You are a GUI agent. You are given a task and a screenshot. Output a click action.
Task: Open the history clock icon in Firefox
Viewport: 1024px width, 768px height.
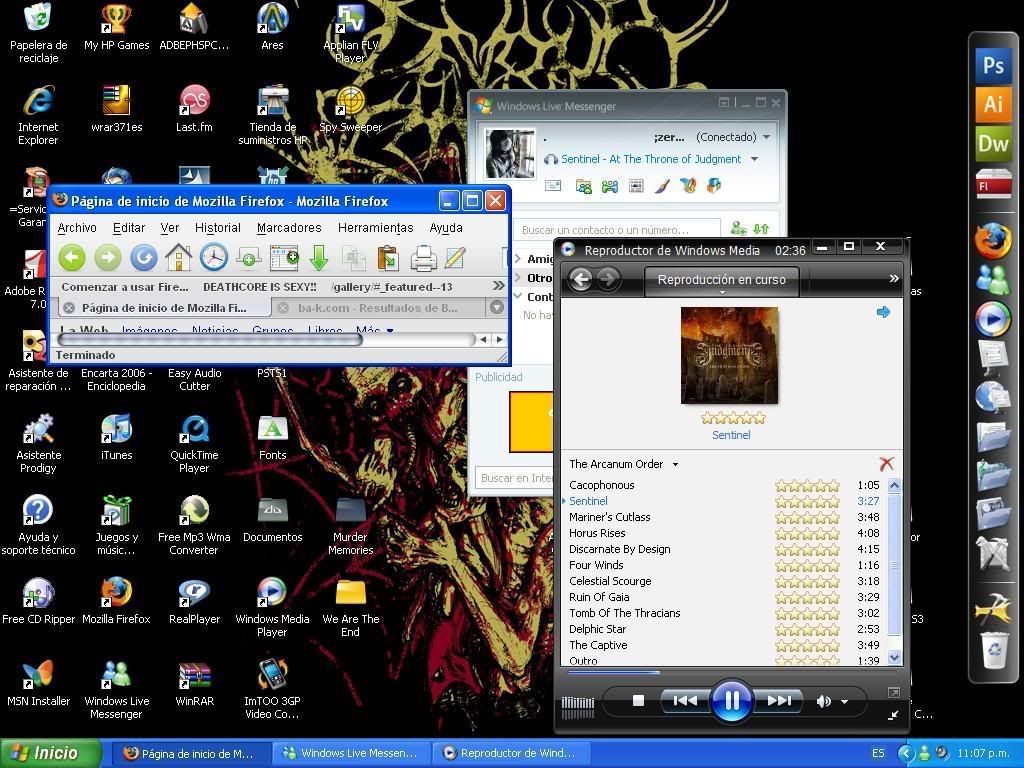(x=214, y=257)
